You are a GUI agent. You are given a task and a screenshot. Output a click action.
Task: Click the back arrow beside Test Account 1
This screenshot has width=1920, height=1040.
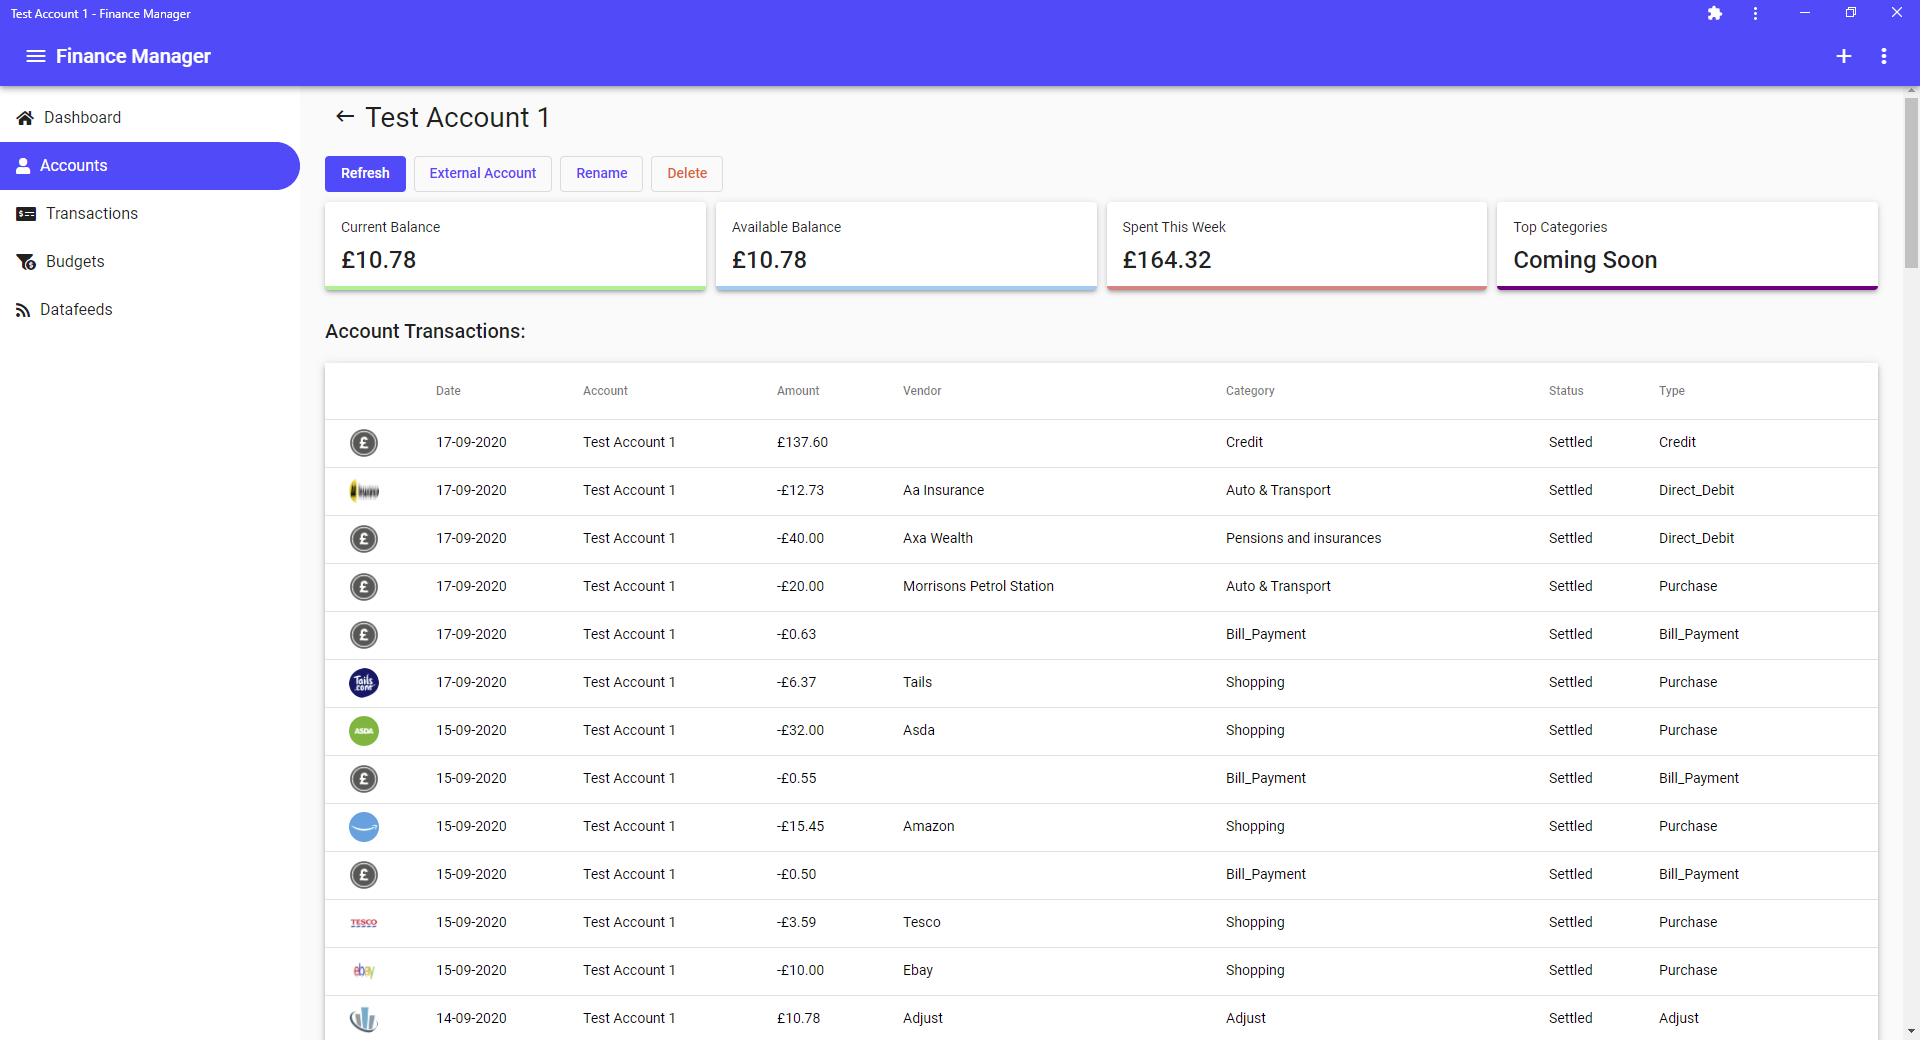point(345,117)
